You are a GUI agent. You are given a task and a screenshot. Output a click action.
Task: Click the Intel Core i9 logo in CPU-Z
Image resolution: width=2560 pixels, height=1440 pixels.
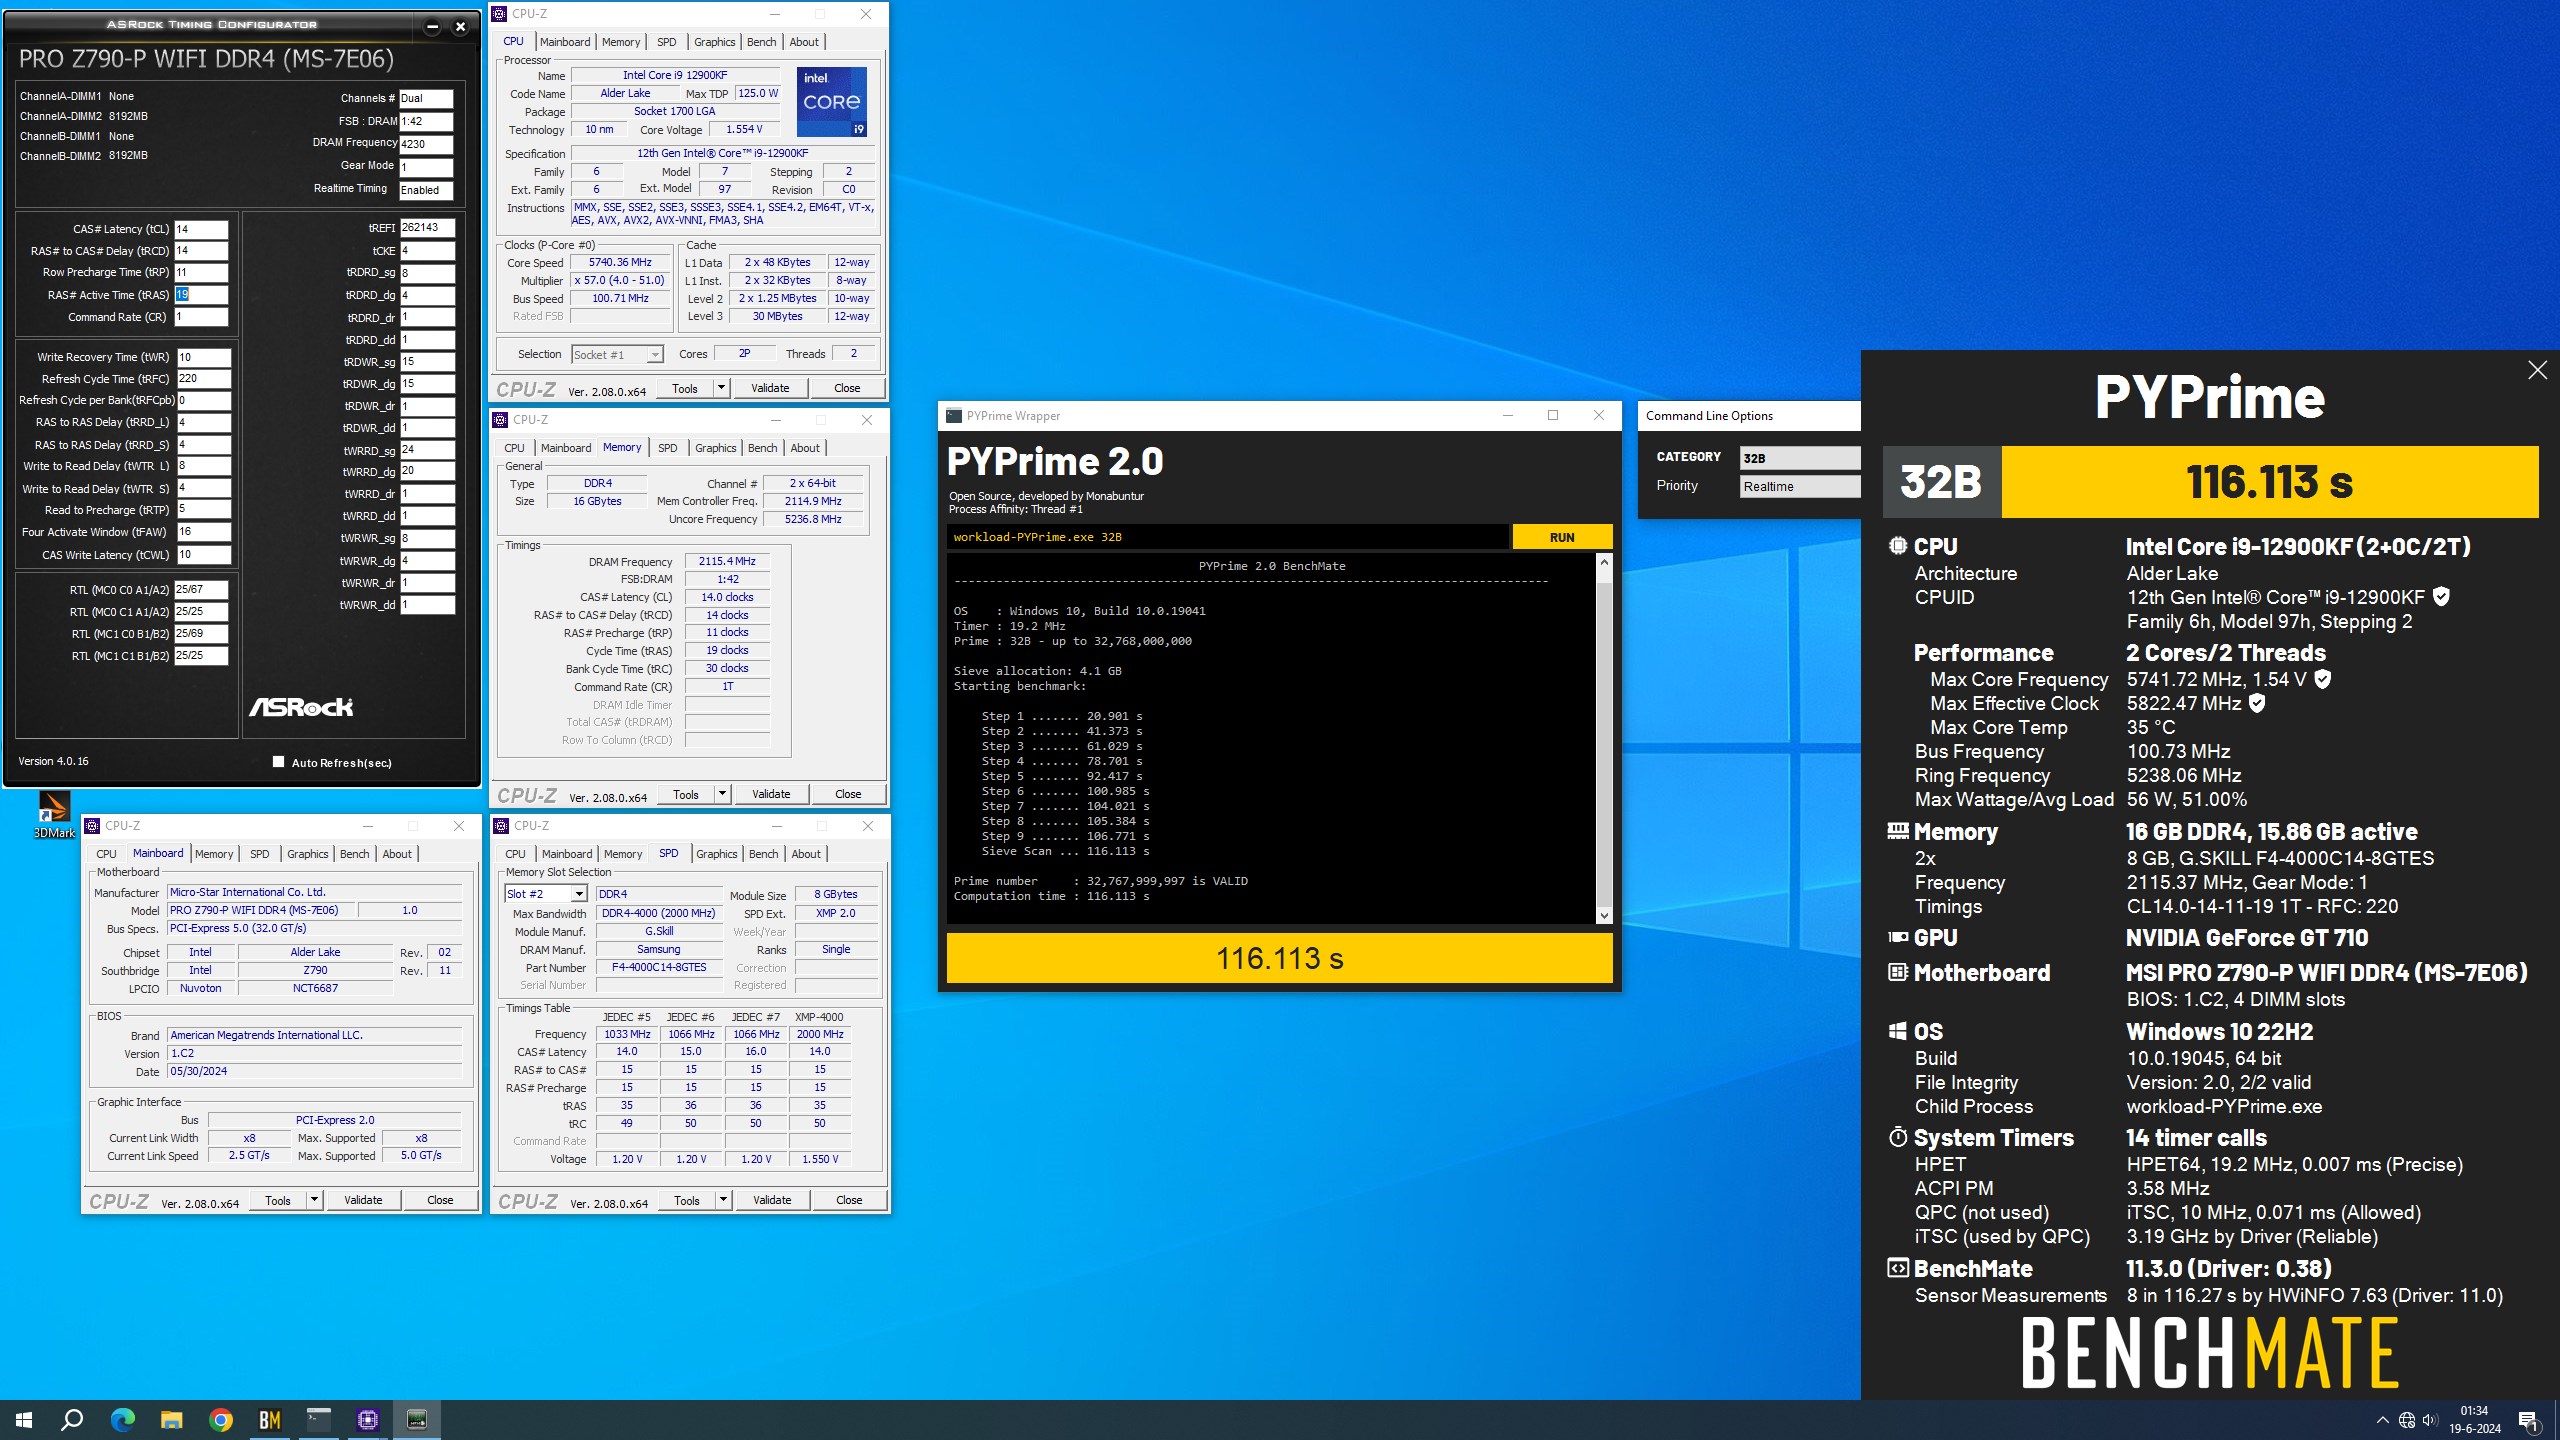pyautogui.click(x=832, y=101)
